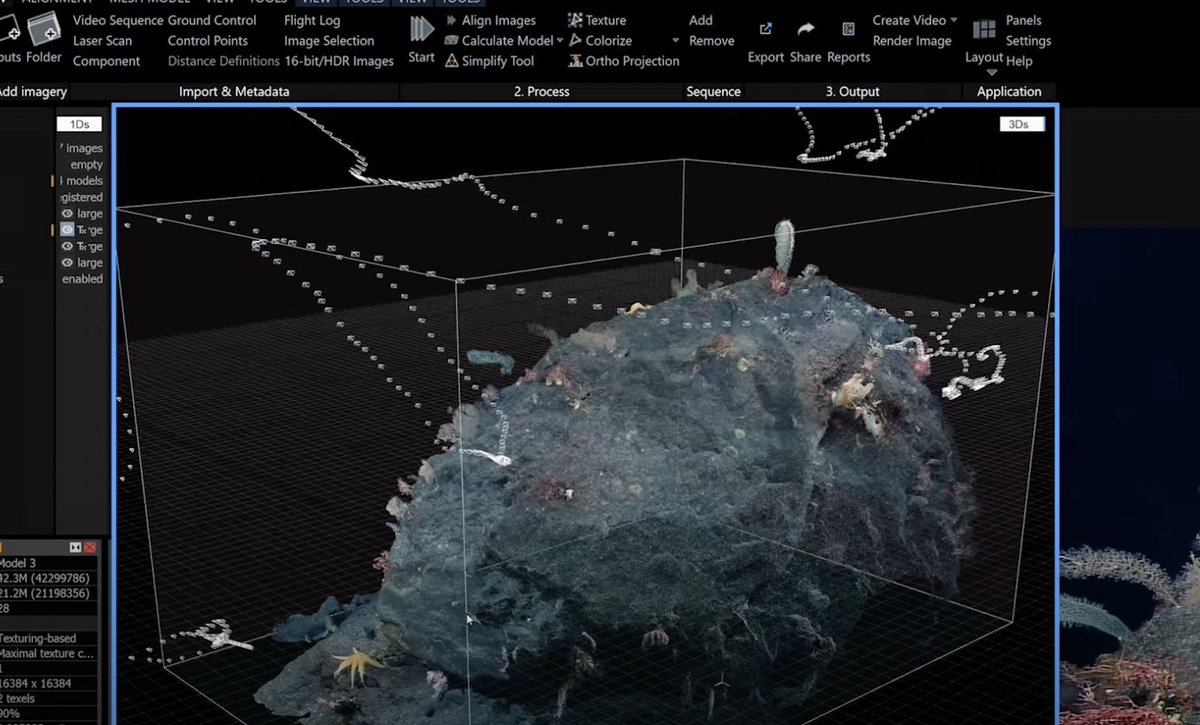The image size is (1200, 725).
Task: Close the Model 3 info panel
Action: click(90, 548)
